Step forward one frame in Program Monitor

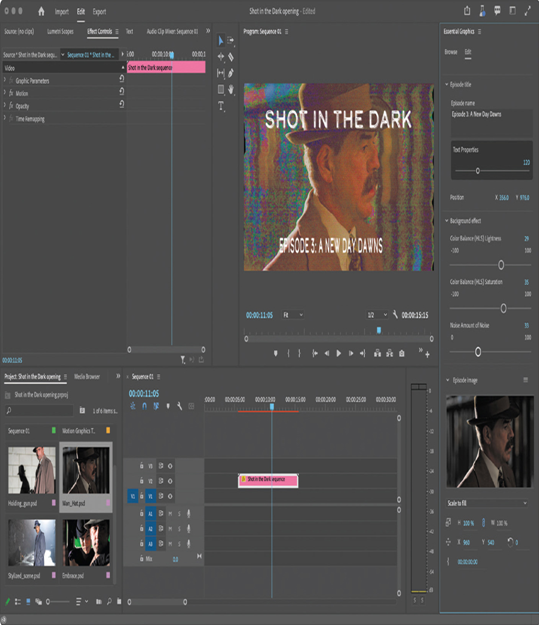coord(351,354)
